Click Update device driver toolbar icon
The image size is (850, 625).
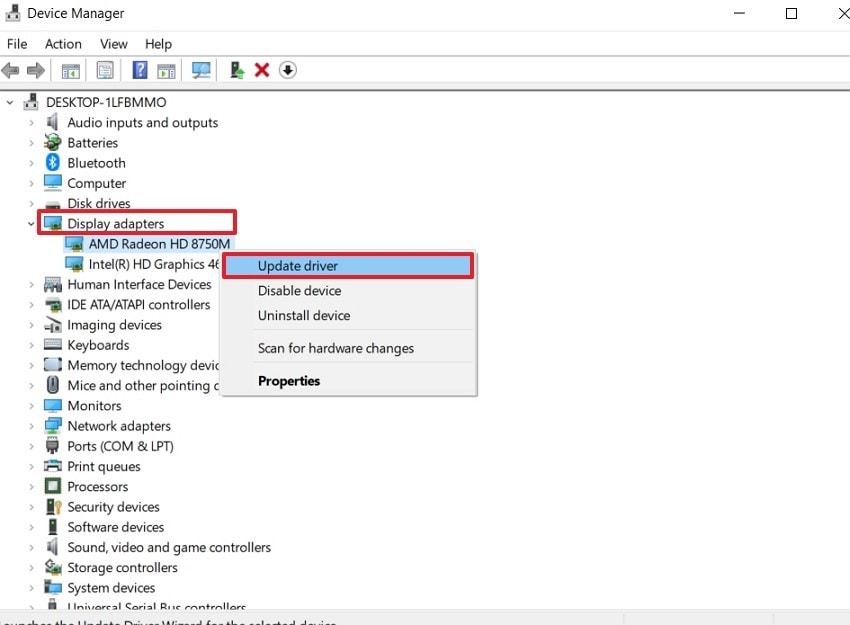[x=237, y=70]
